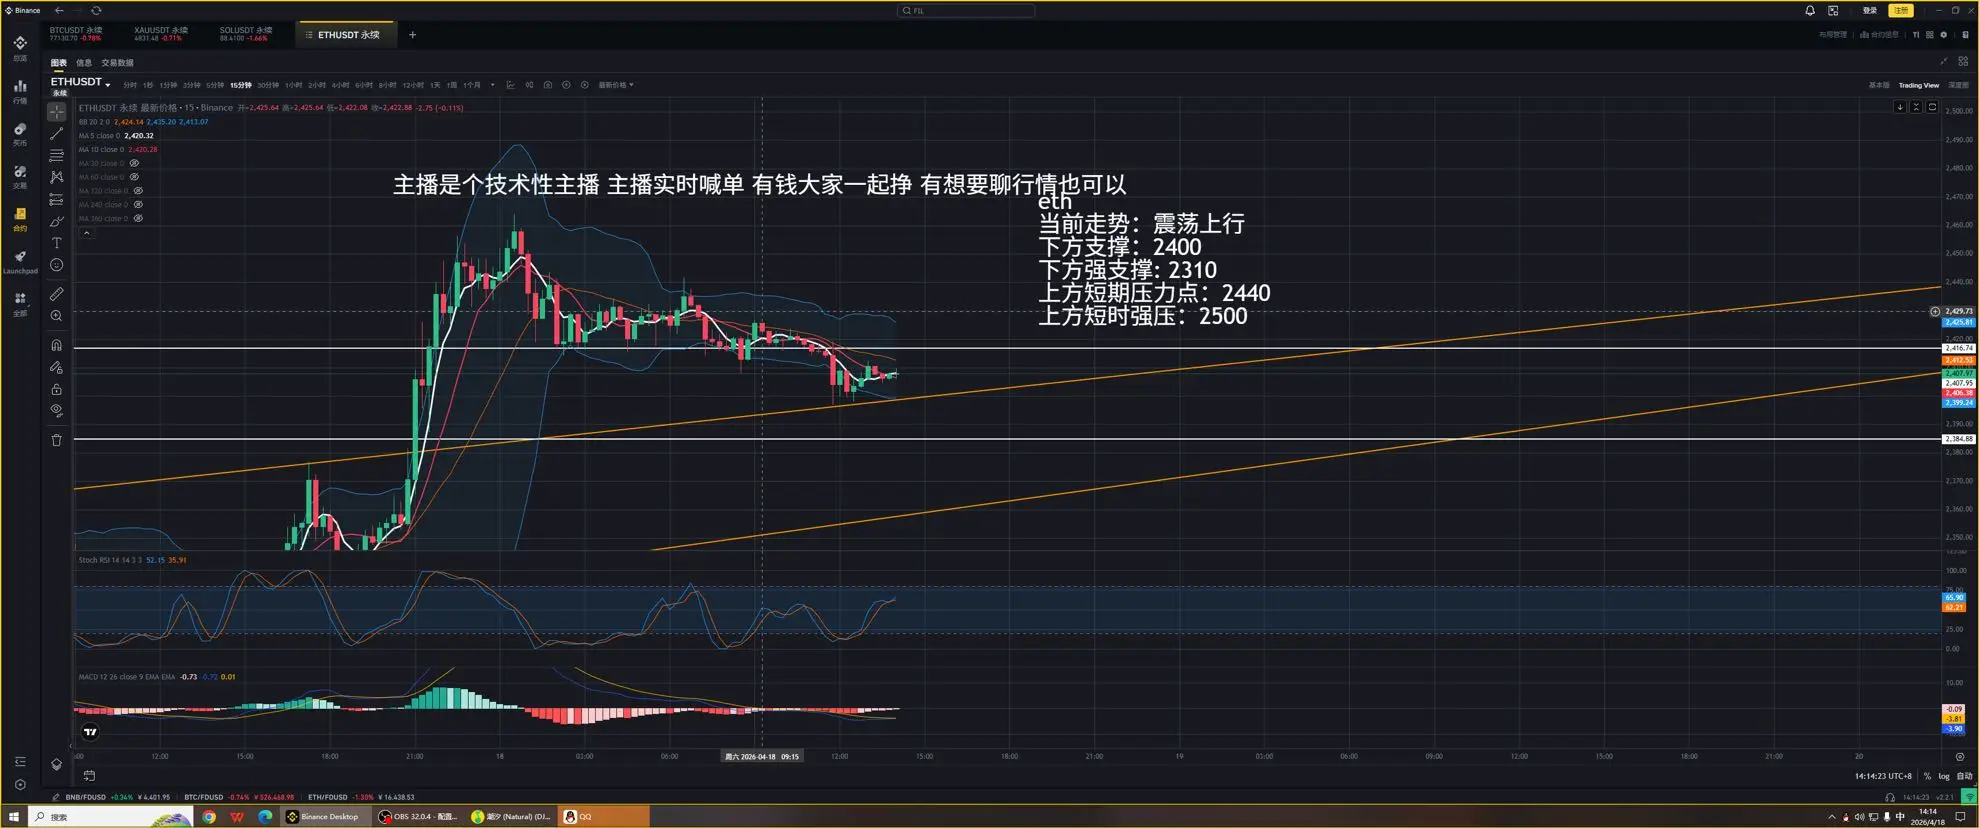The width and height of the screenshot is (1979, 828).
Task: Open the Futures (合约) sidebar section
Action: pos(20,219)
